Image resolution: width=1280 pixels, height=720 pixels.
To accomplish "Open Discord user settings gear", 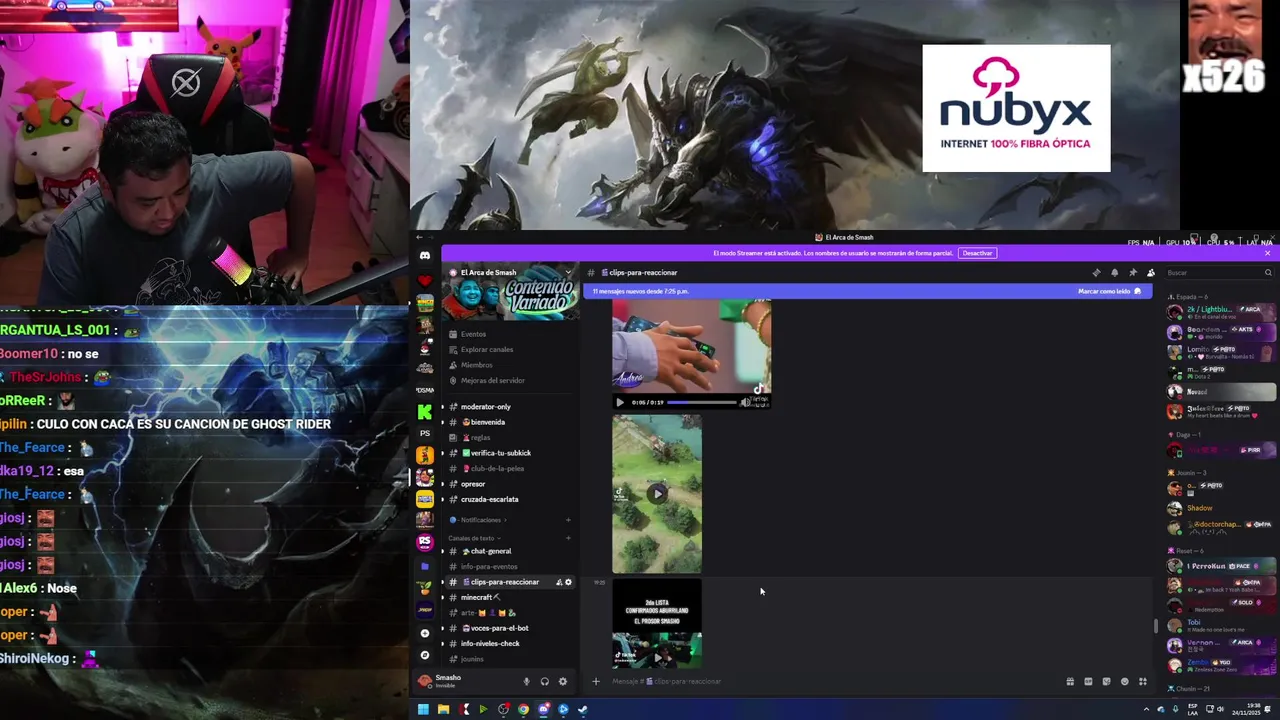I will (x=563, y=682).
